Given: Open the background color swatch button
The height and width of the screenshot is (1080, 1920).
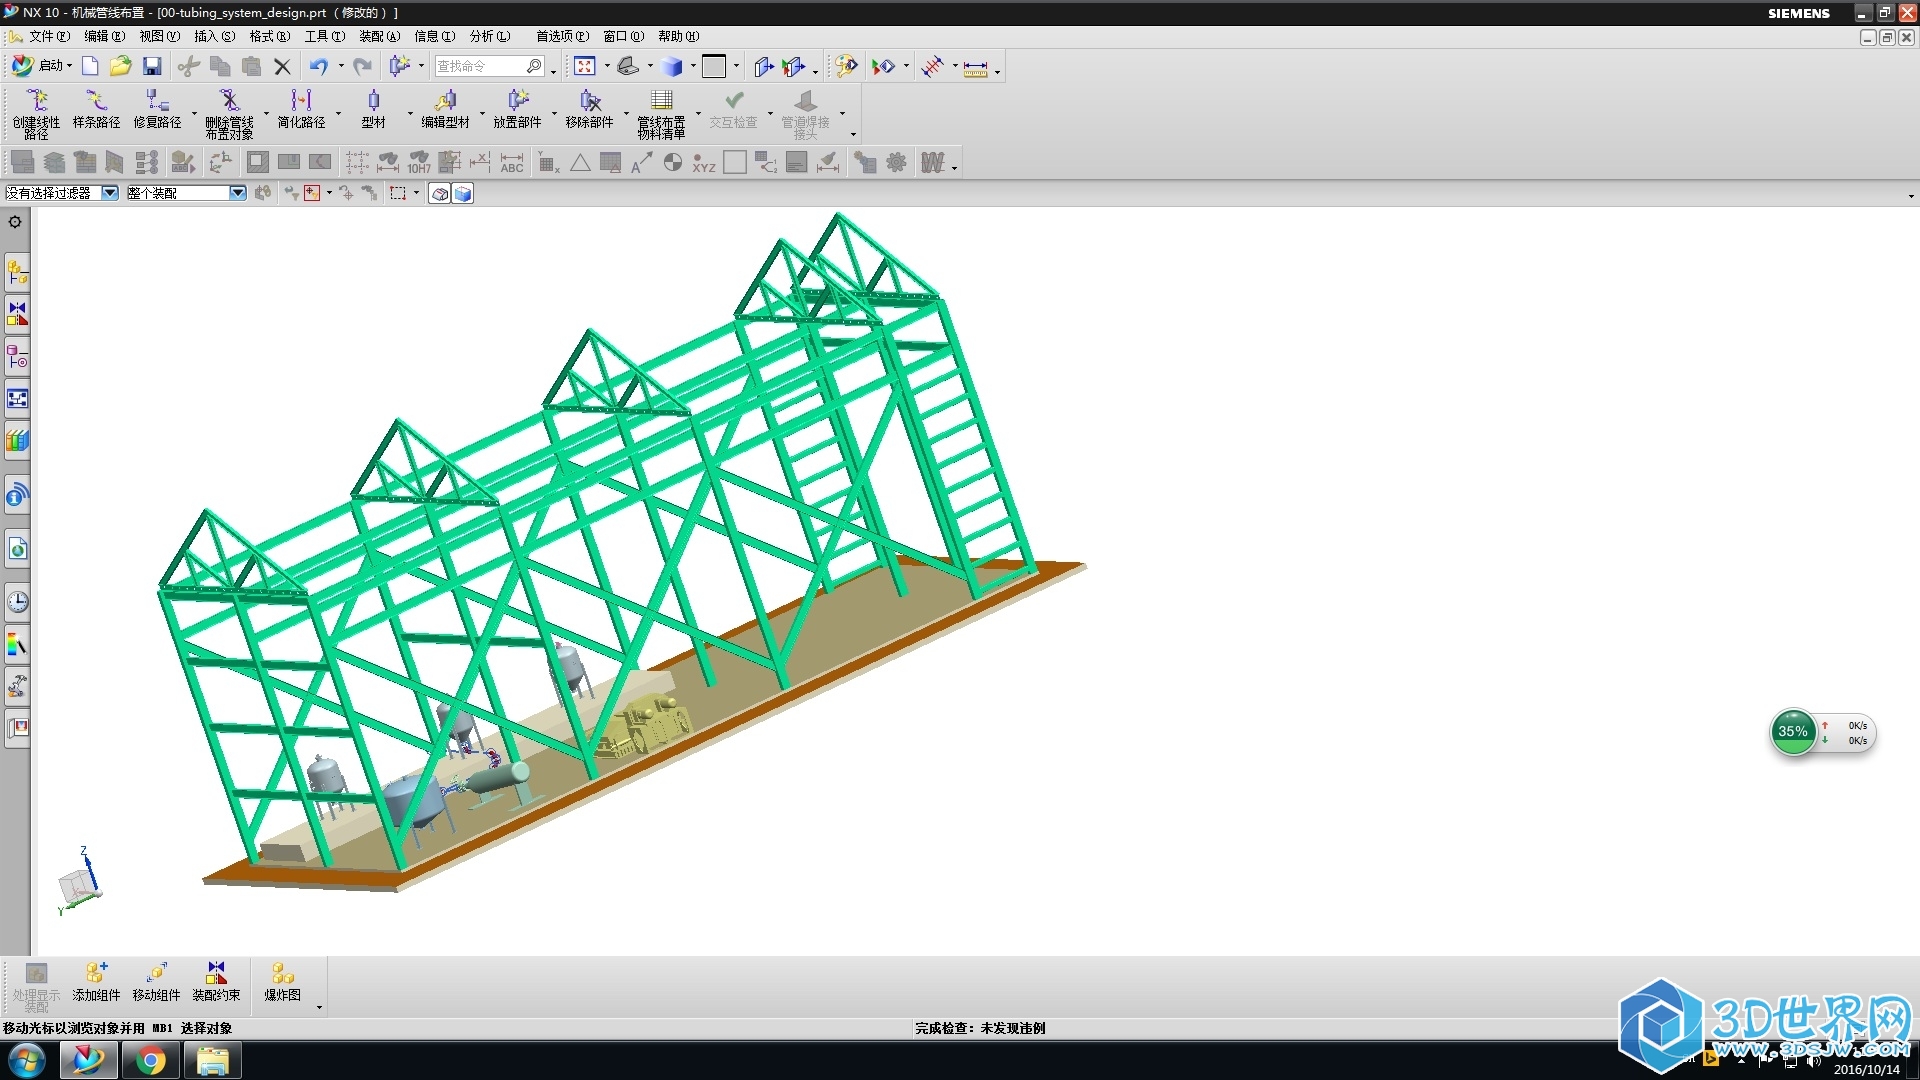Looking at the screenshot, I should click(x=714, y=66).
